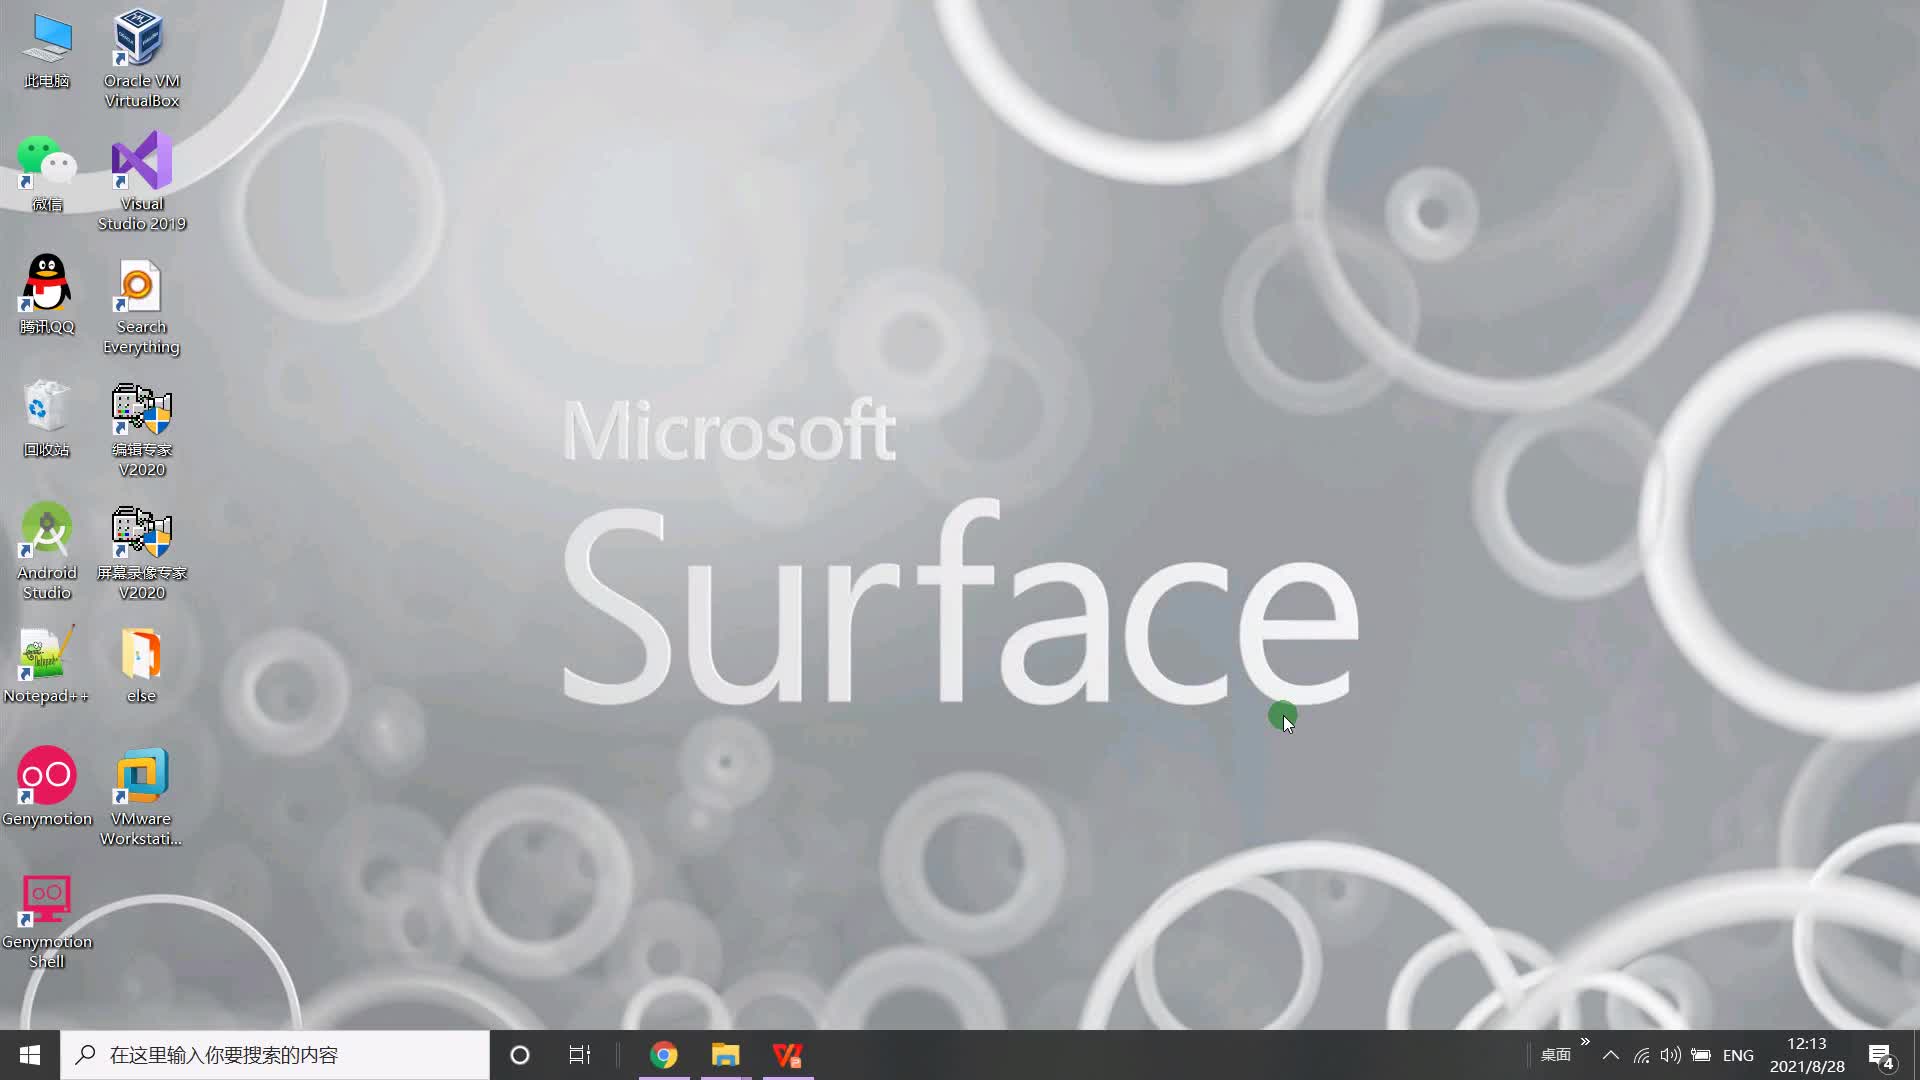Show hidden system tray icons
1920x1080 pixels.
click(1611, 1055)
